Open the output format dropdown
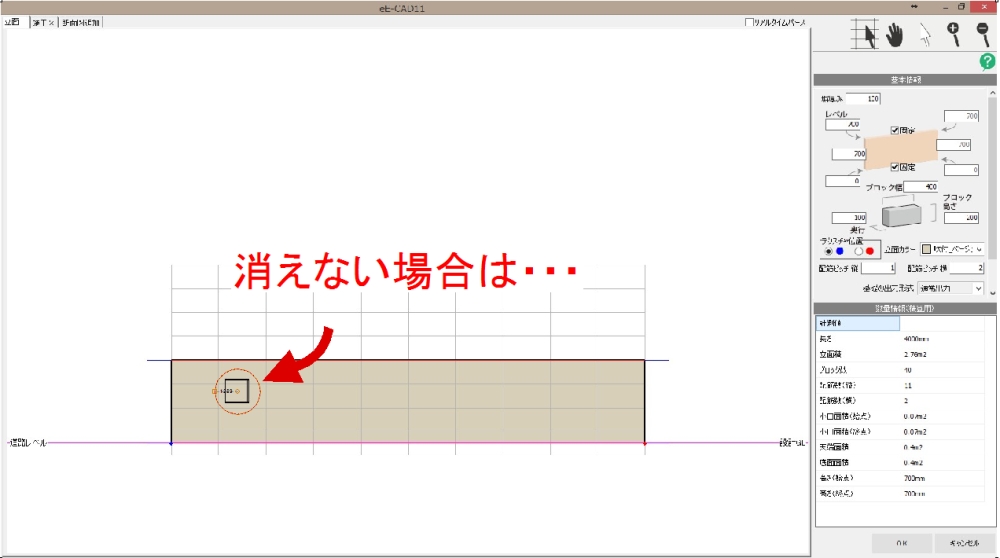 click(x=950, y=288)
